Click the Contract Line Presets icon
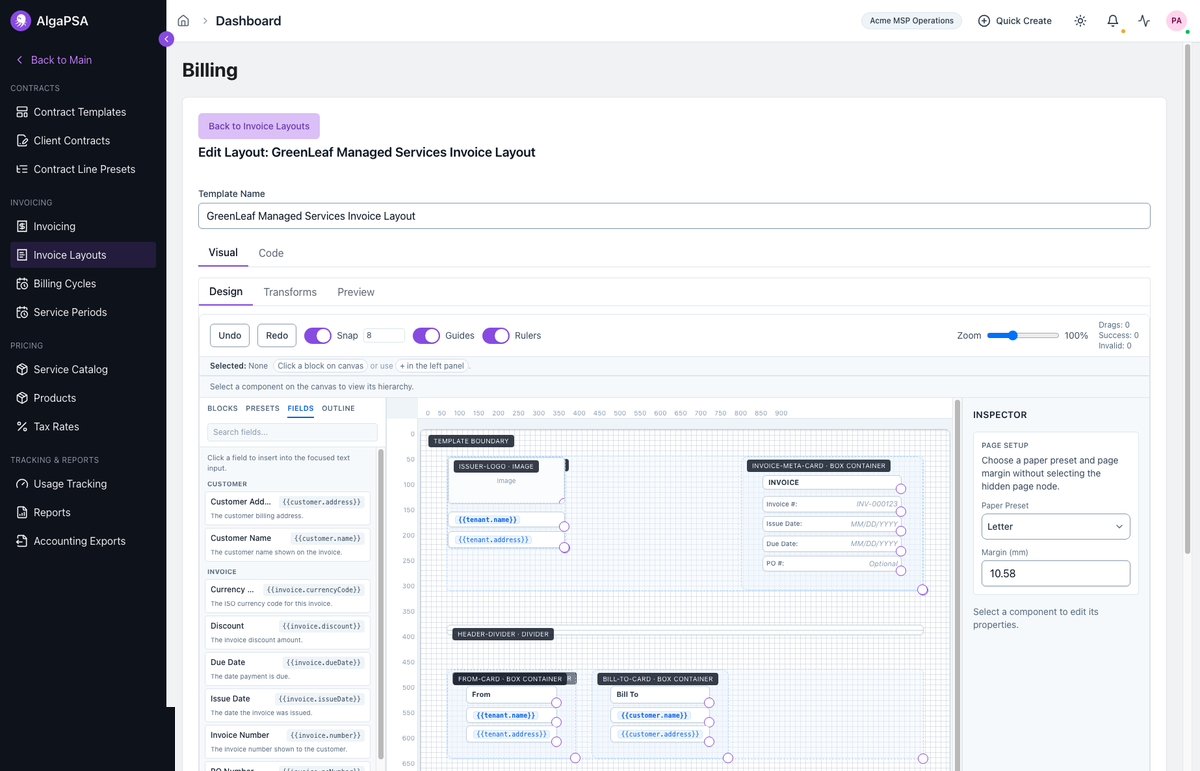 point(22,169)
